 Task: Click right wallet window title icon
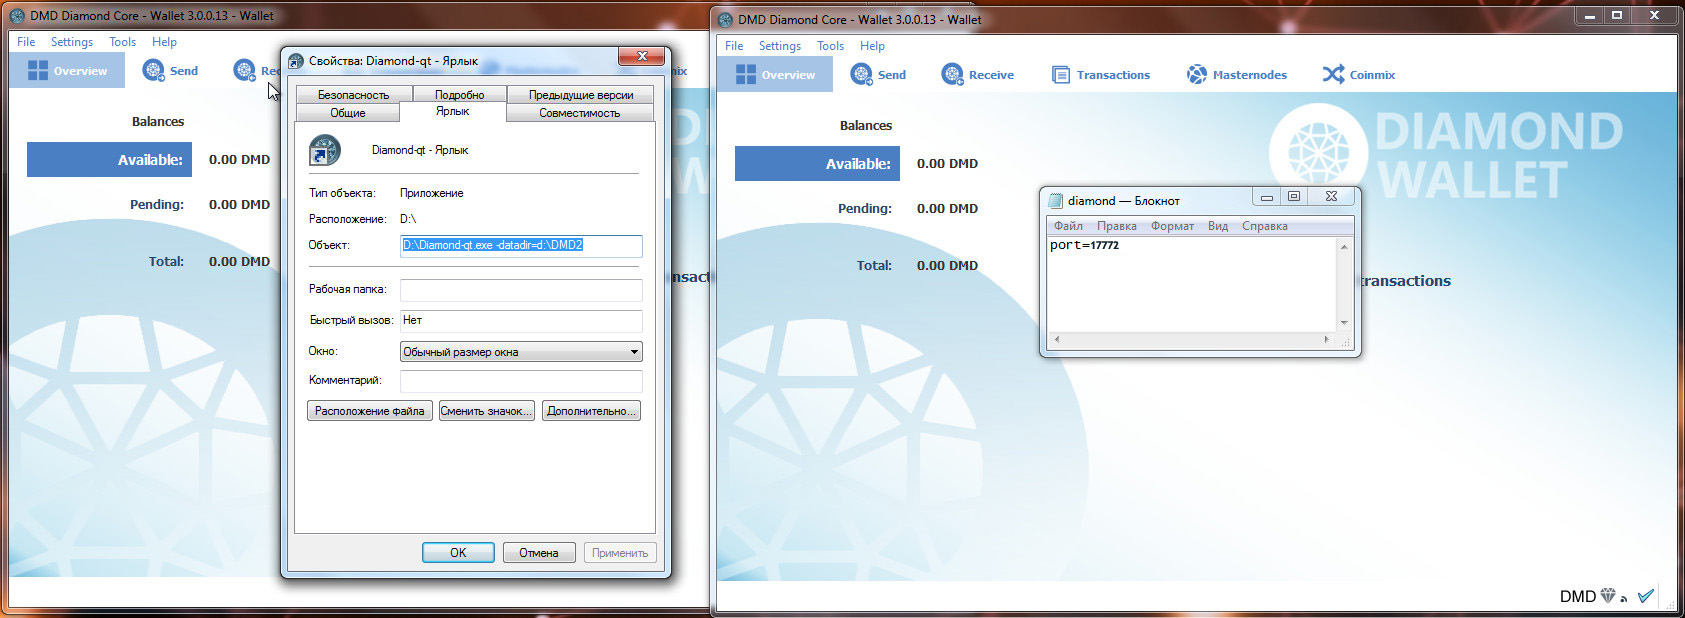coord(726,19)
